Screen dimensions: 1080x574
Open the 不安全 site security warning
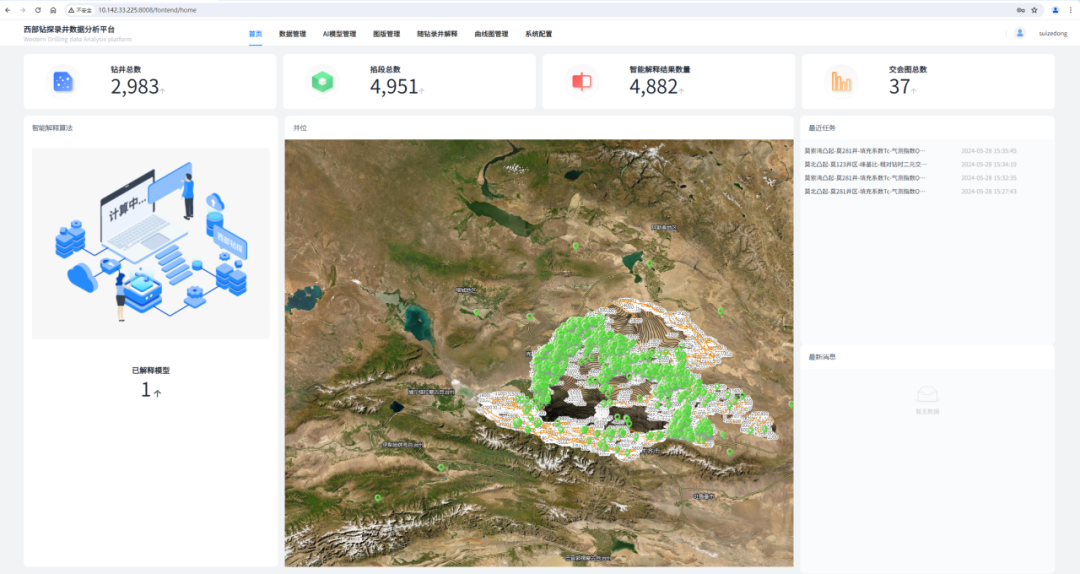80,10
